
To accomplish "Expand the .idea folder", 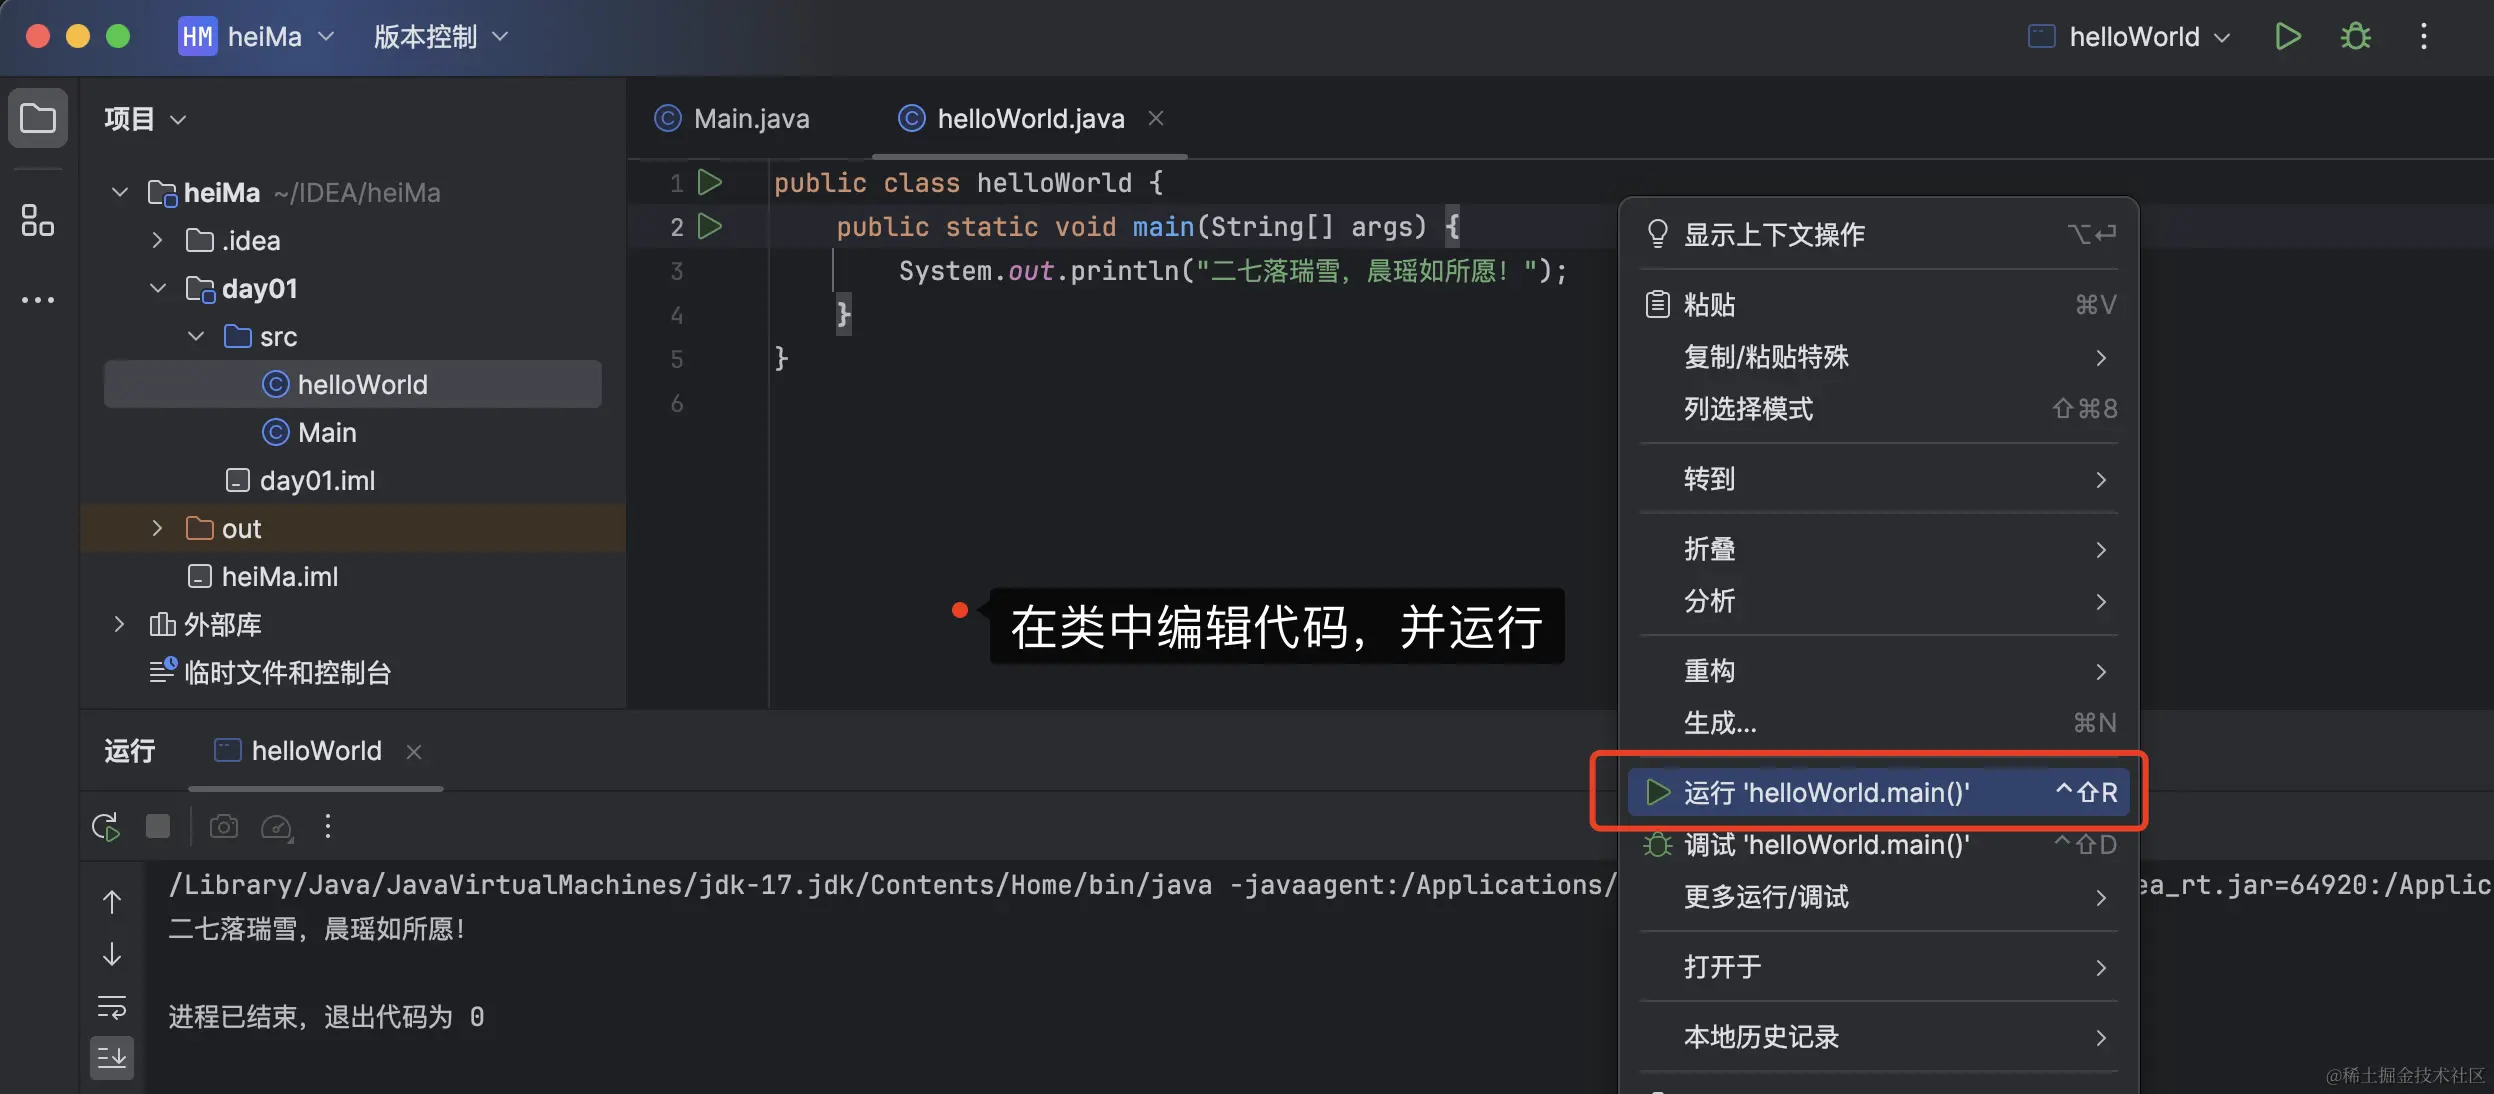I will (157, 240).
